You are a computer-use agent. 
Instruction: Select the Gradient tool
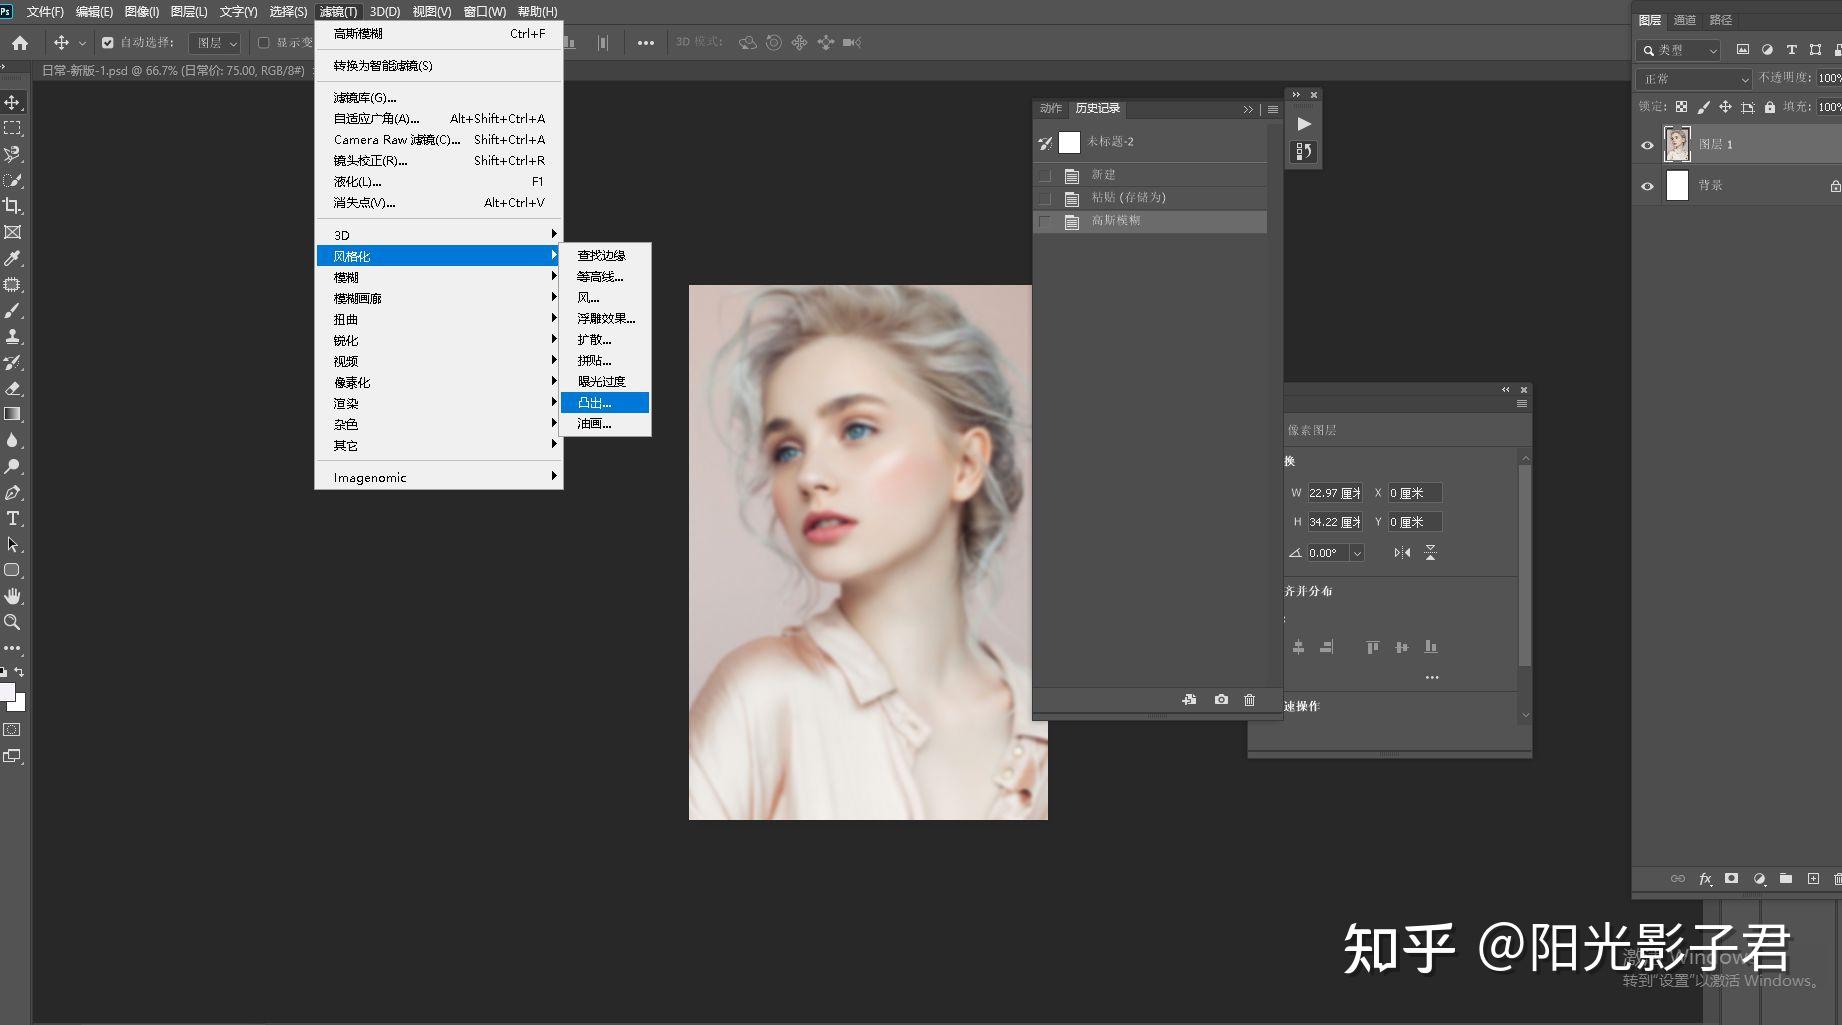point(13,414)
